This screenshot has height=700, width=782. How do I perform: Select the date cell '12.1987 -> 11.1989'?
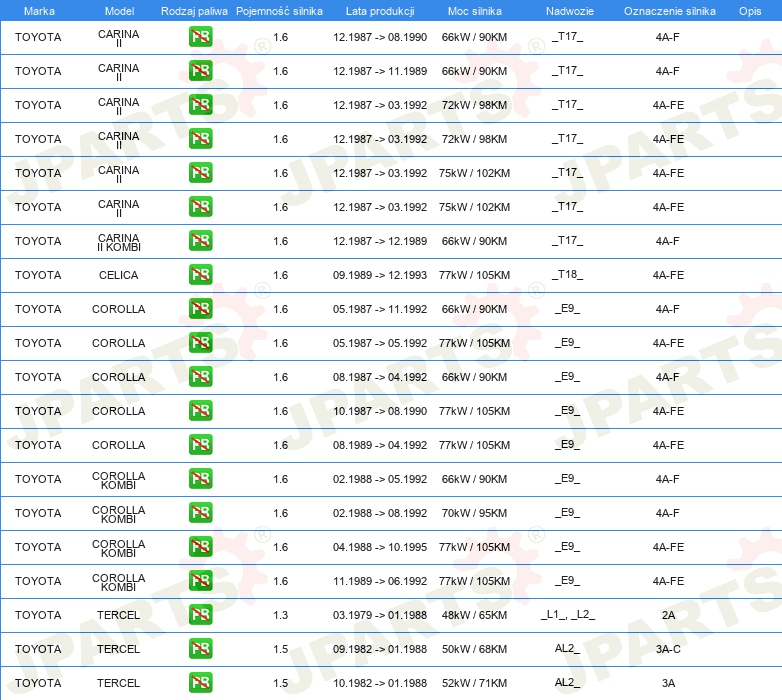(x=380, y=71)
